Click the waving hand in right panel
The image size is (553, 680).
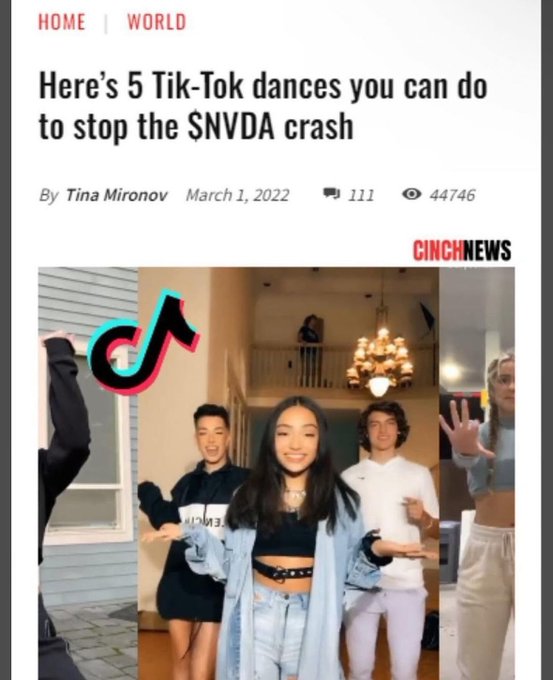pyautogui.click(x=465, y=429)
